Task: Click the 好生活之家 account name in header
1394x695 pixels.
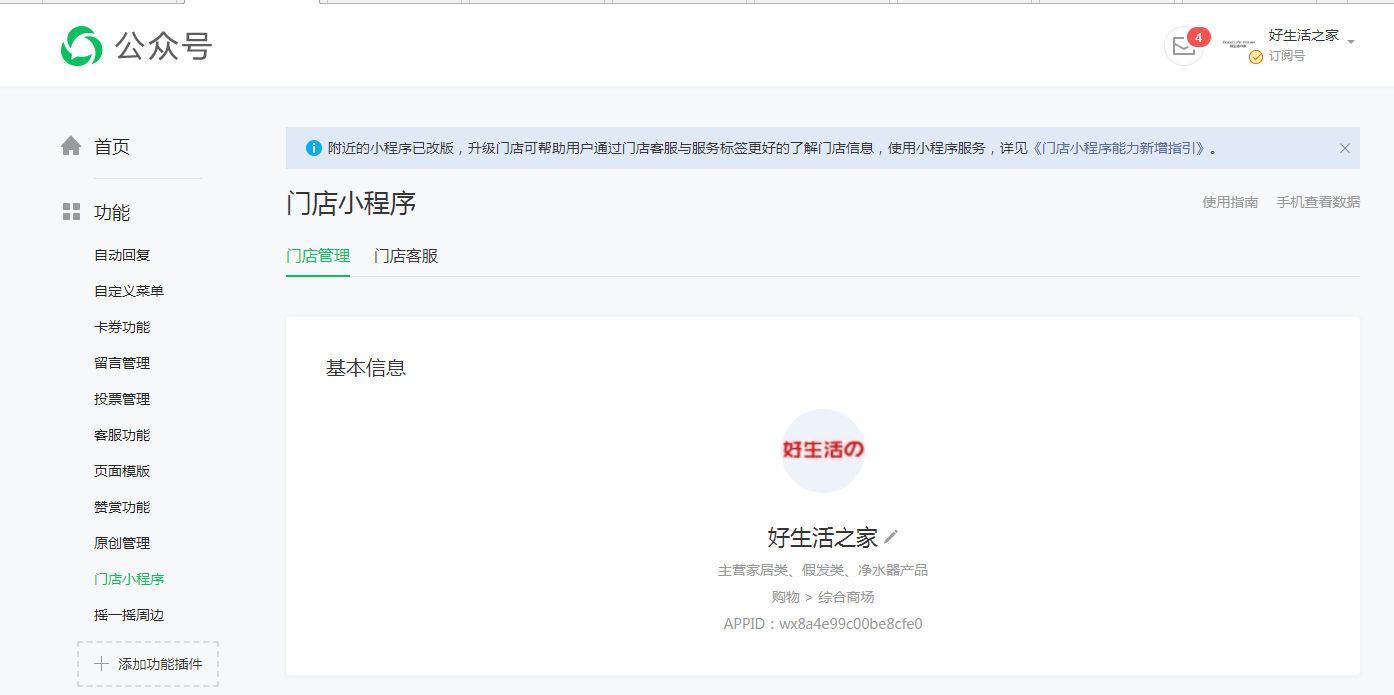Action: pos(1304,35)
